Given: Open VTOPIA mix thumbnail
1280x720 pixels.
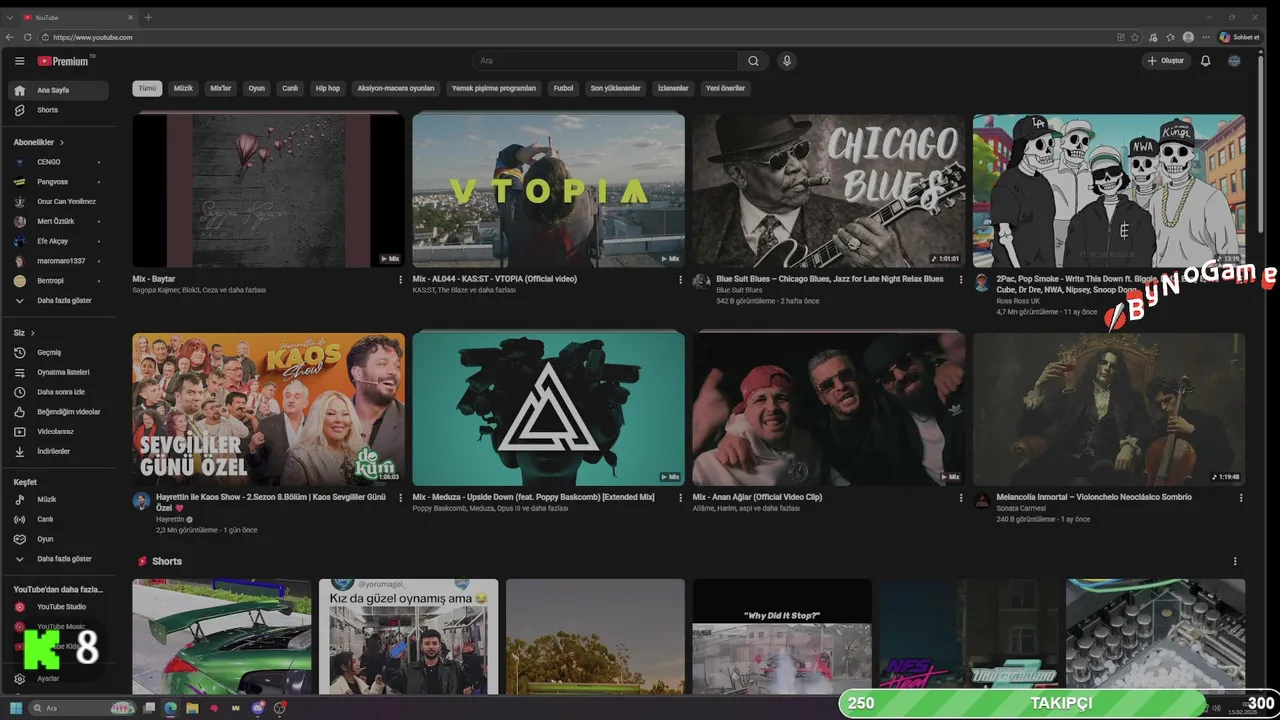Looking at the screenshot, I should [548, 190].
